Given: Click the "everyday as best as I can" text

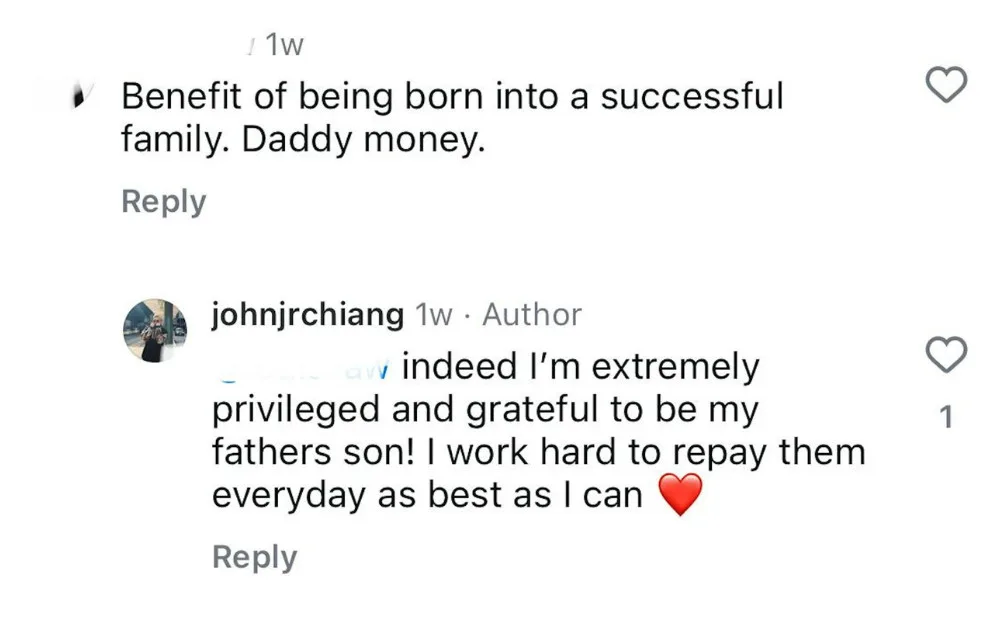Looking at the screenshot, I should pyautogui.click(x=427, y=495).
